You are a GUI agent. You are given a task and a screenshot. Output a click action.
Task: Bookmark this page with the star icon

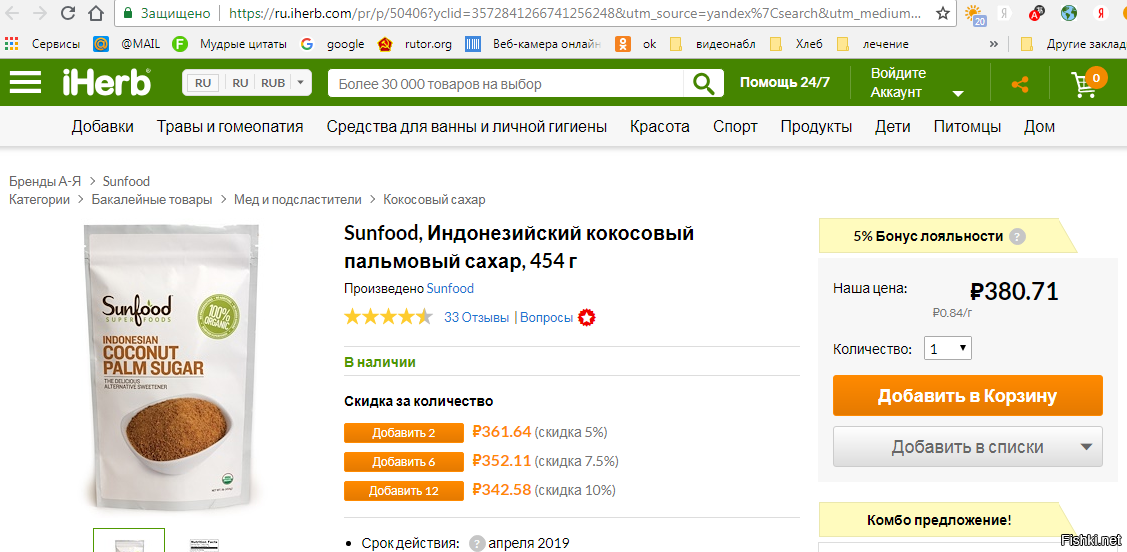coord(943,14)
